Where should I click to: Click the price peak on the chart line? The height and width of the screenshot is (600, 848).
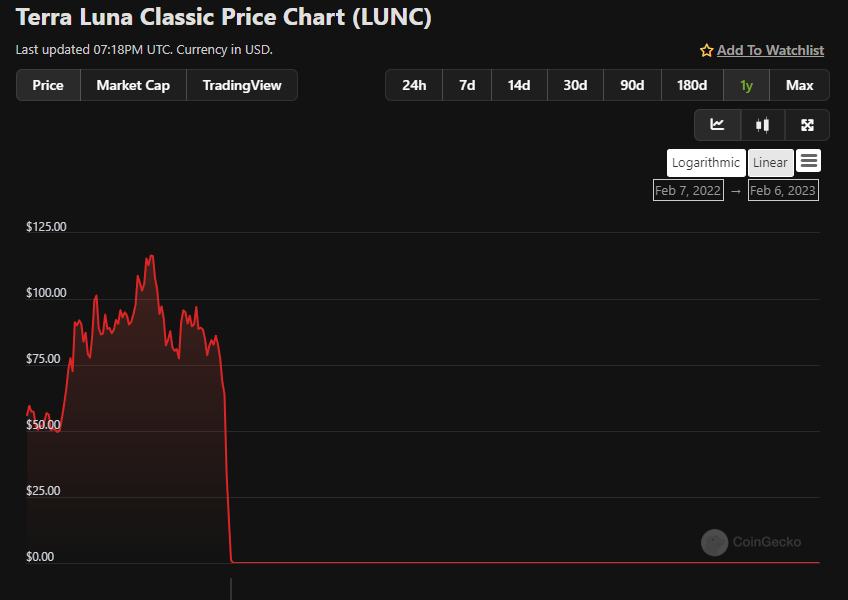[x=150, y=256]
